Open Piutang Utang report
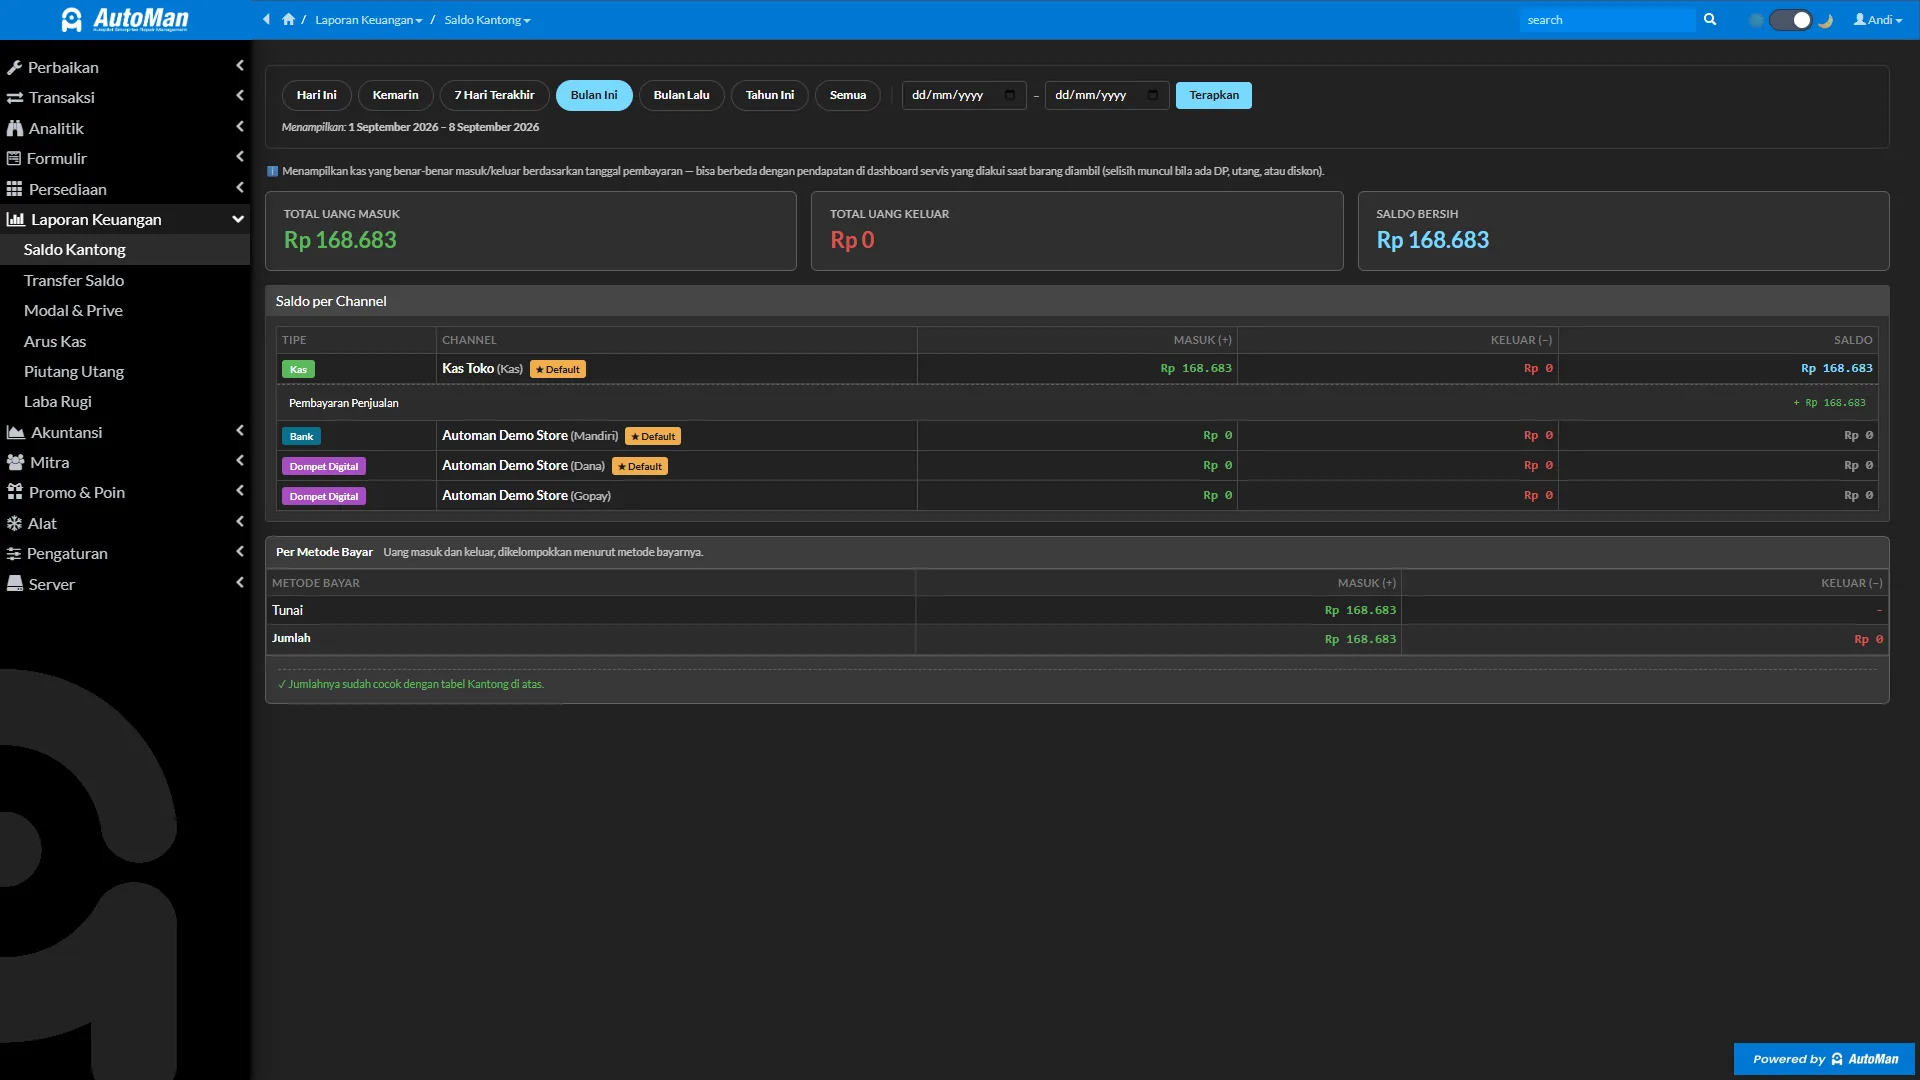 point(125,372)
